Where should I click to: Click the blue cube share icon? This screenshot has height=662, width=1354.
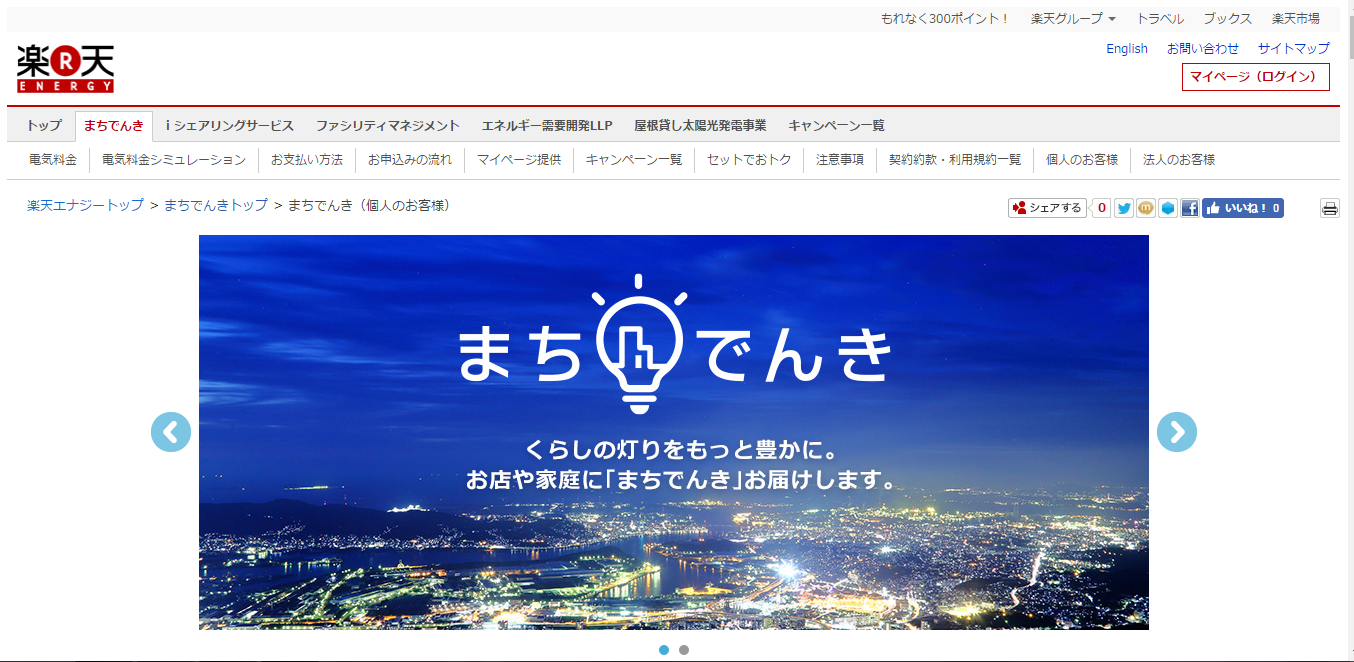1168,208
